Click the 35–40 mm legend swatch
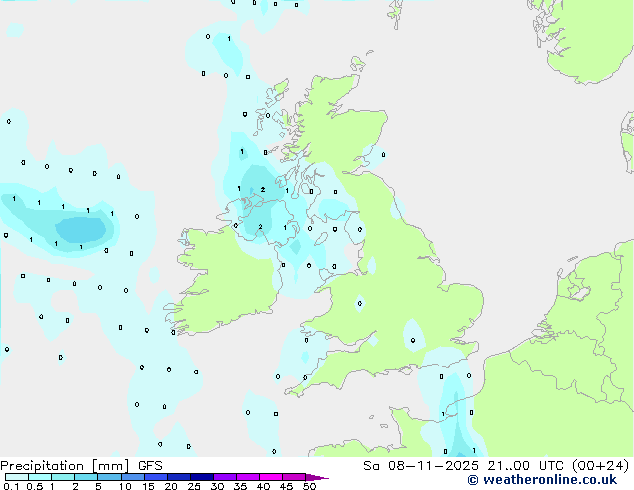This screenshot has height=490, width=634. [248, 477]
